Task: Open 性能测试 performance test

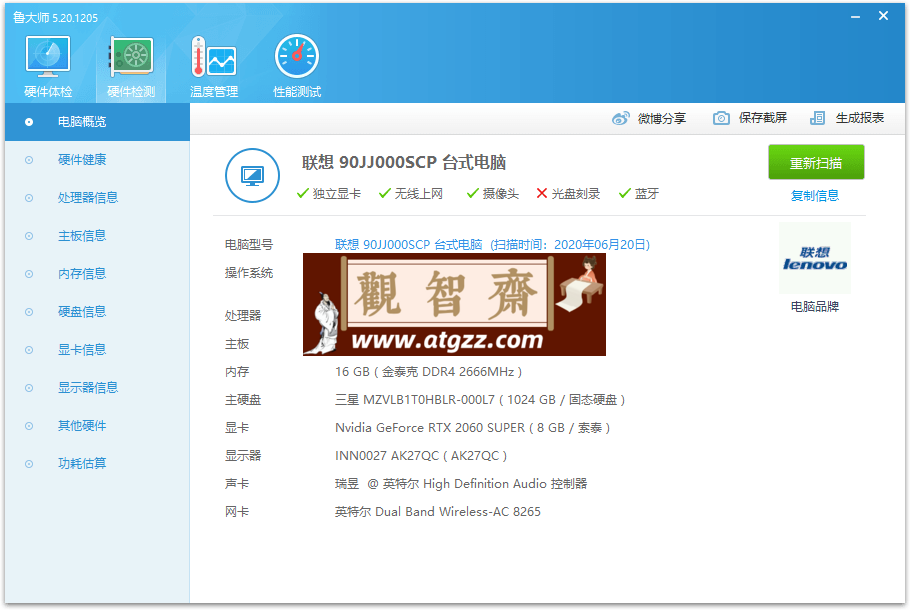Action: (297, 66)
